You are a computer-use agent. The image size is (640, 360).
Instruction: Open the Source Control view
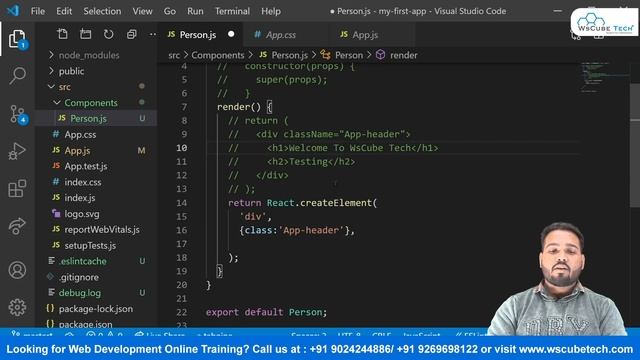17,114
